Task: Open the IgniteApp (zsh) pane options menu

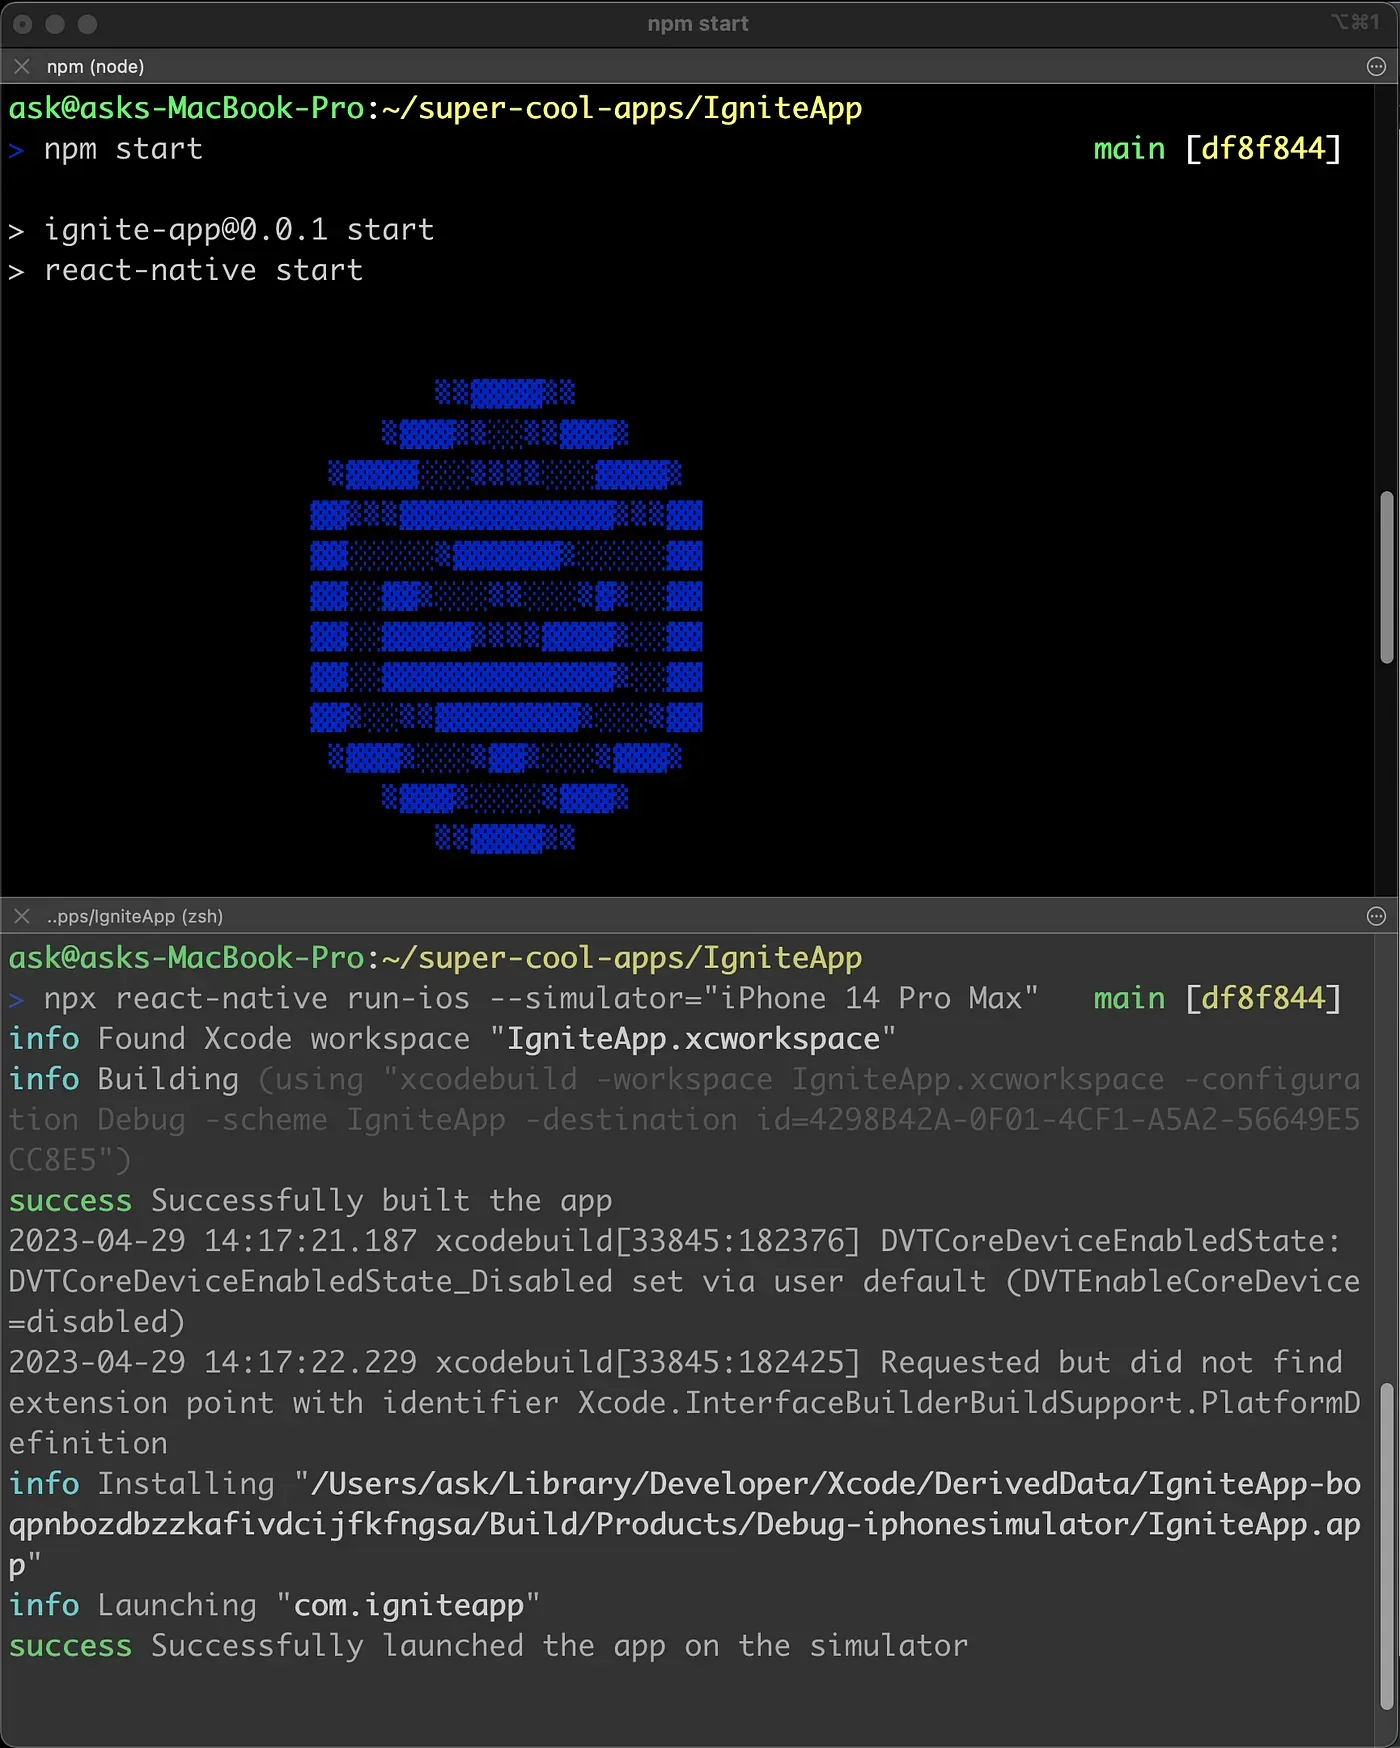Action: pyautogui.click(x=1376, y=916)
